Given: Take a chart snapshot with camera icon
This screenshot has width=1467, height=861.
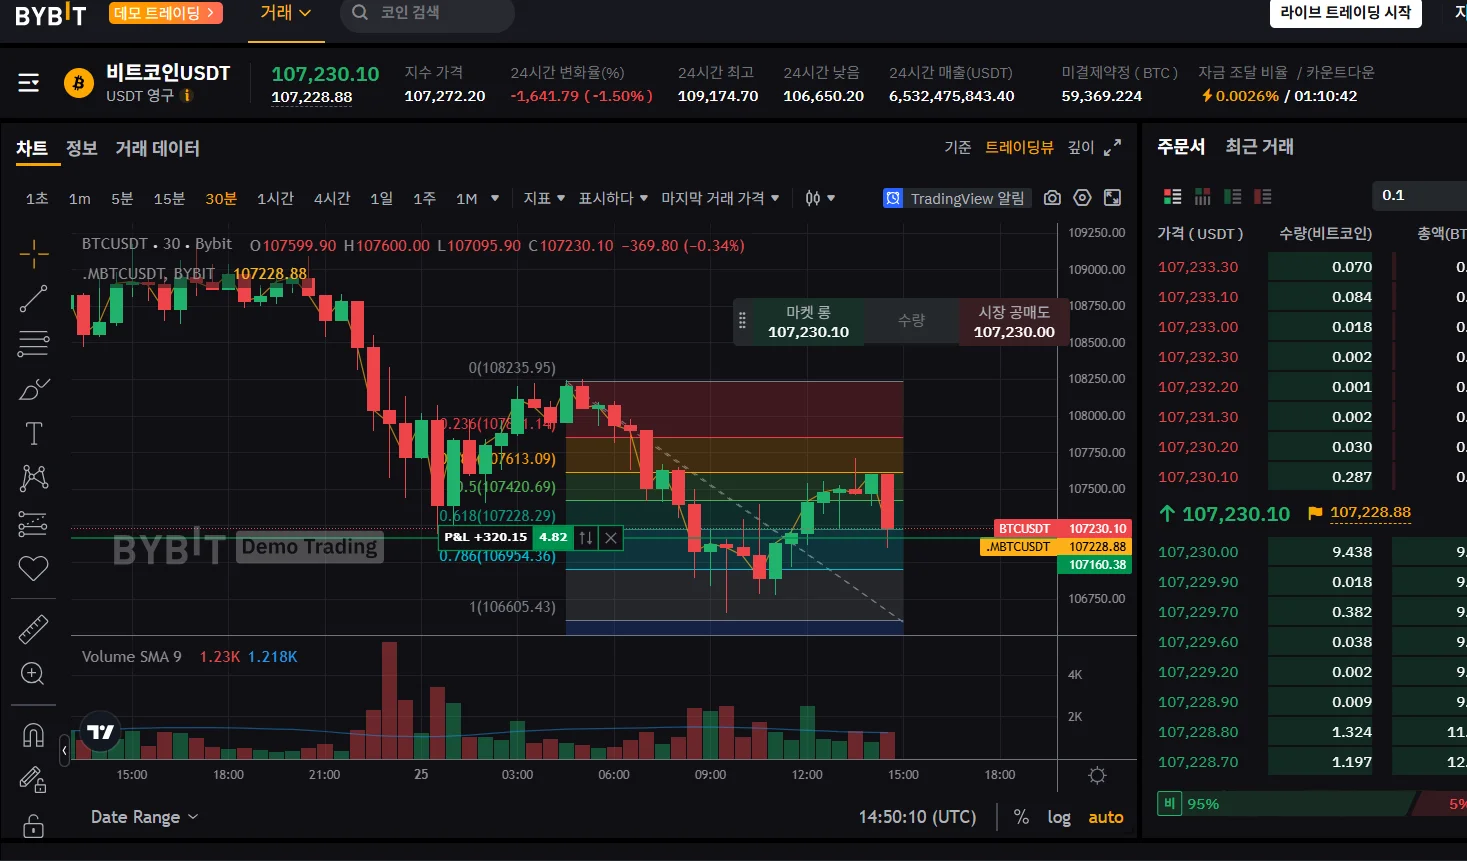Looking at the screenshot, I should click(1052, 198).
